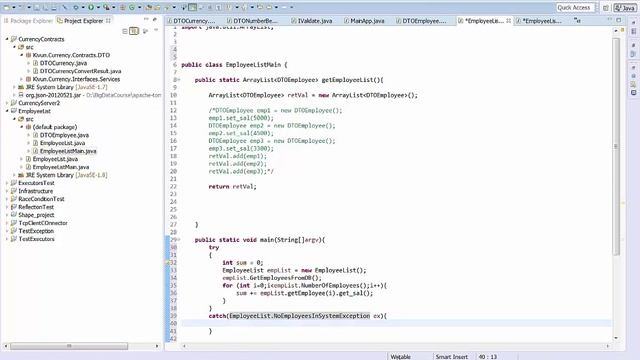The width and height of the screenshot is (640, 360).
Task: Fold the getEmployeeList method at line 8
Action: click(178, 80)
